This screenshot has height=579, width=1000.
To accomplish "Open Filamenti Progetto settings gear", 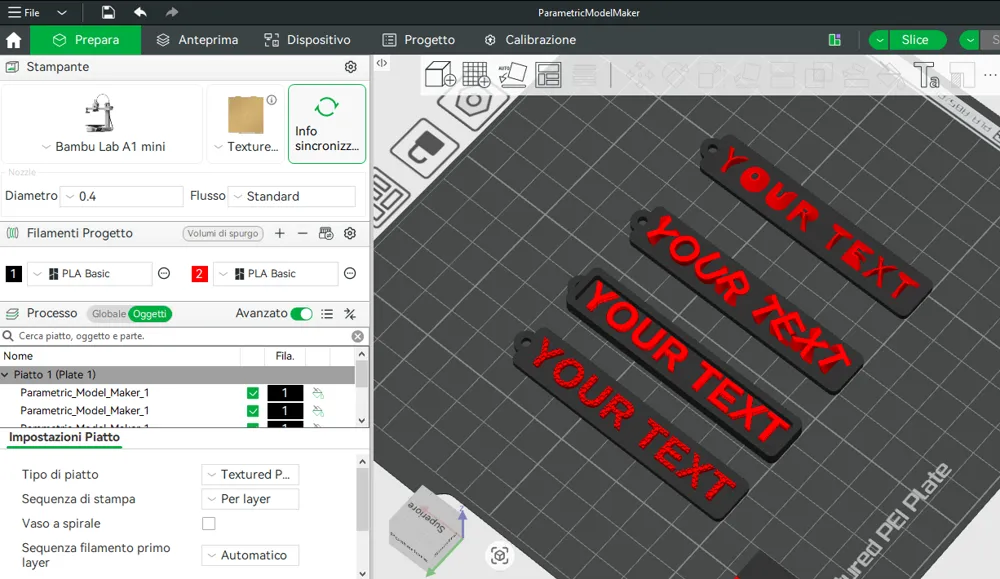I will pyautogui.click(x=349, y=233).
